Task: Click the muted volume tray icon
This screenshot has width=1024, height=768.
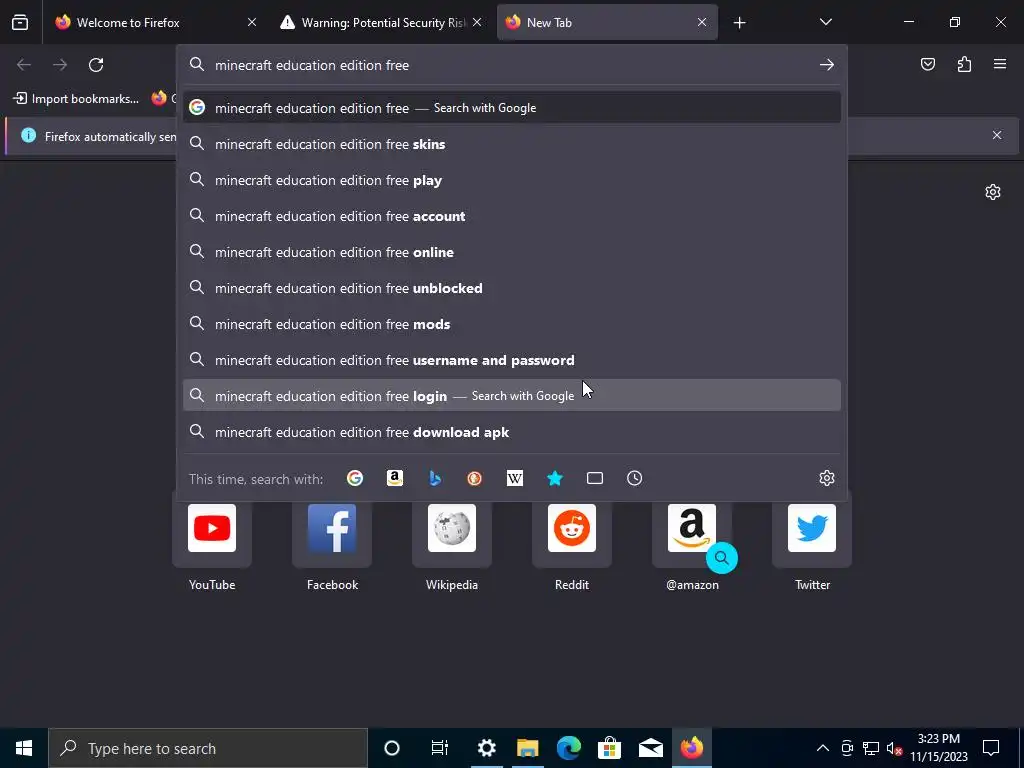Action: click(x=894, y=748)
